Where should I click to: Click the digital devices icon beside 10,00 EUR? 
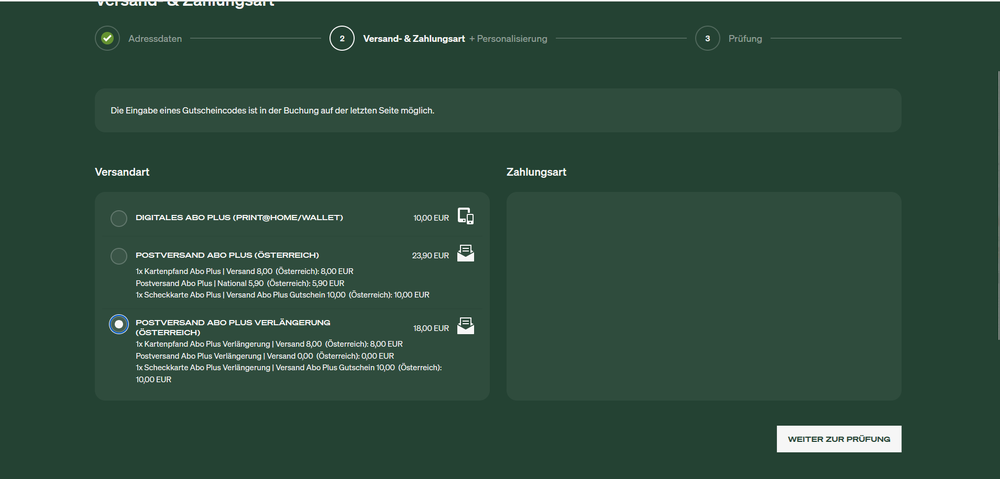coord(466,217)
